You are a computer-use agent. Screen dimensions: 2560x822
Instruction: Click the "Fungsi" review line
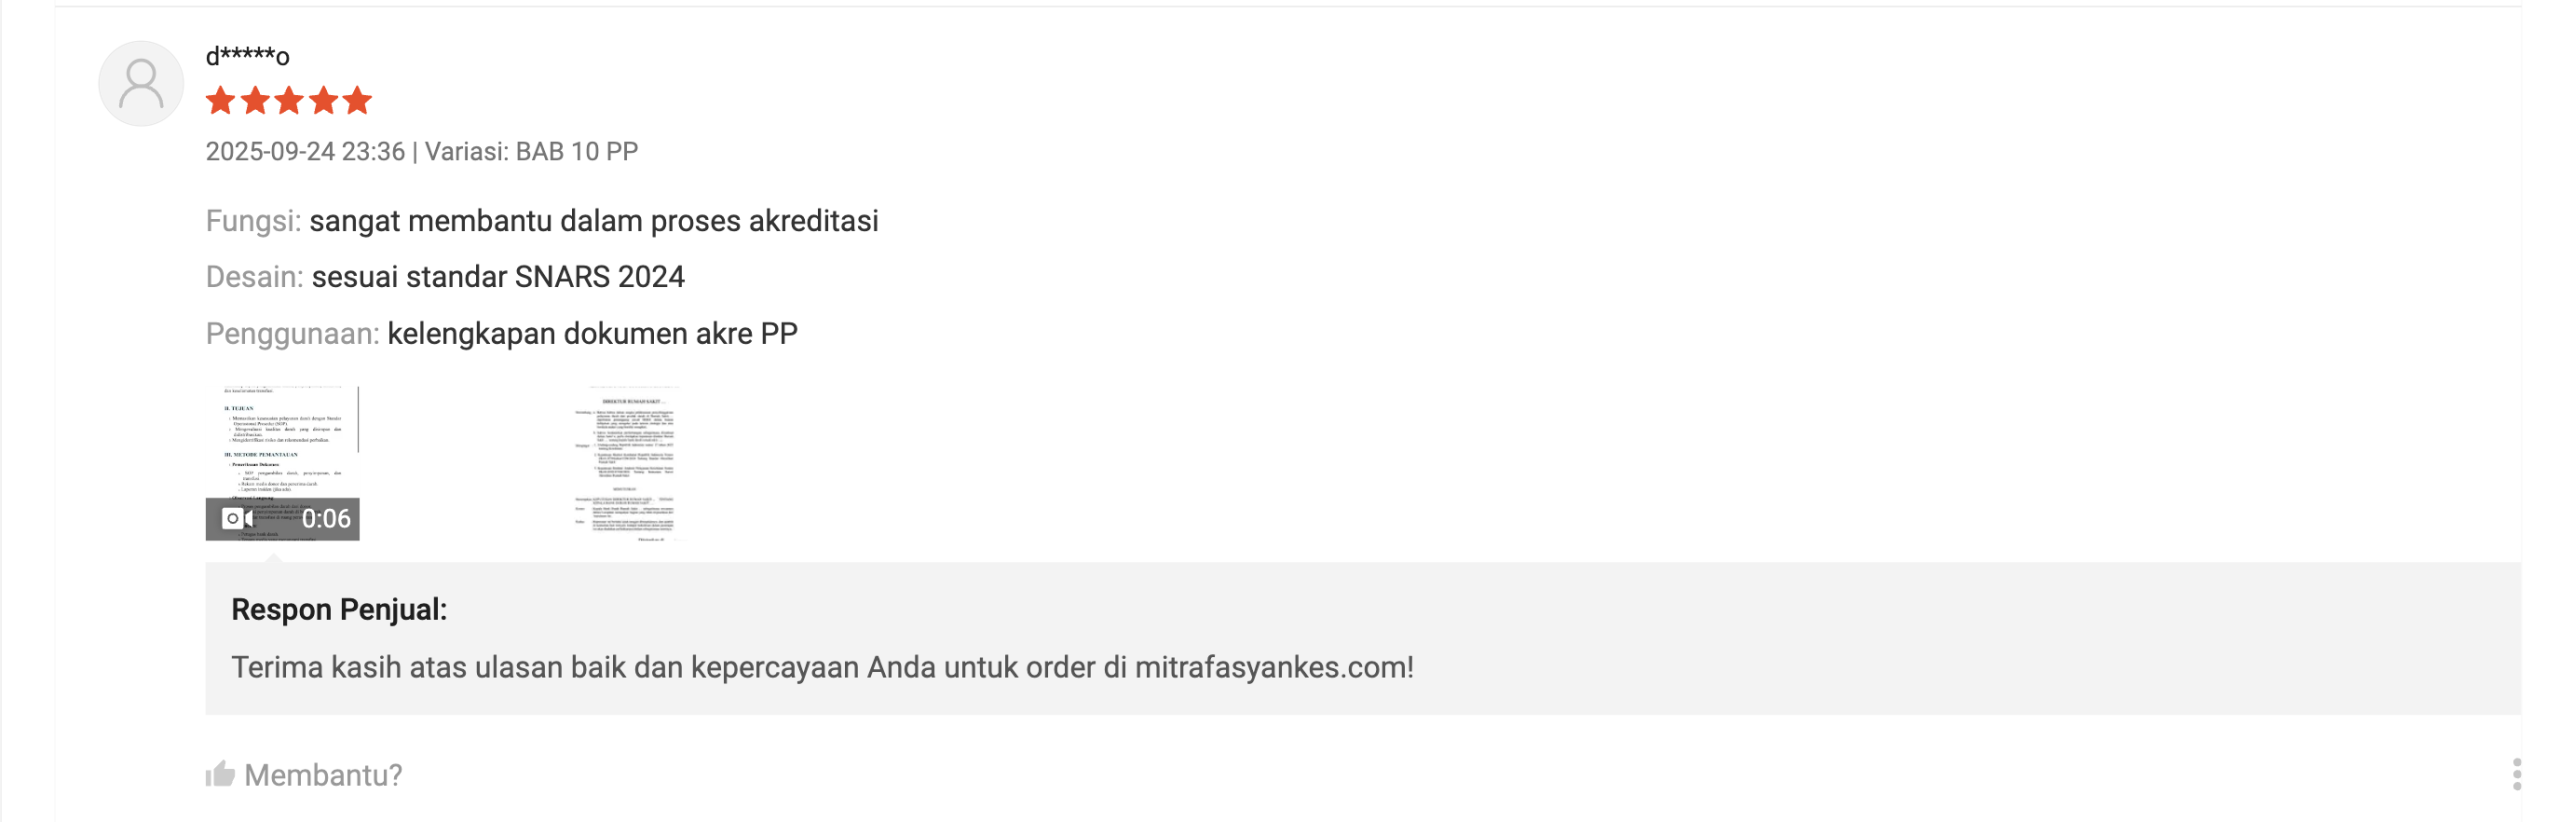point(542,221)
